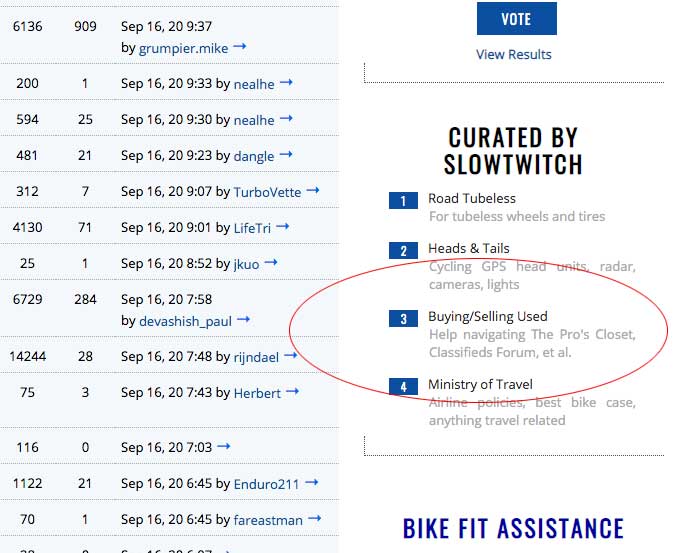Visit the Ministry of Travel forum
Viewport: 680px width, 553px height.
click(481, 384)
